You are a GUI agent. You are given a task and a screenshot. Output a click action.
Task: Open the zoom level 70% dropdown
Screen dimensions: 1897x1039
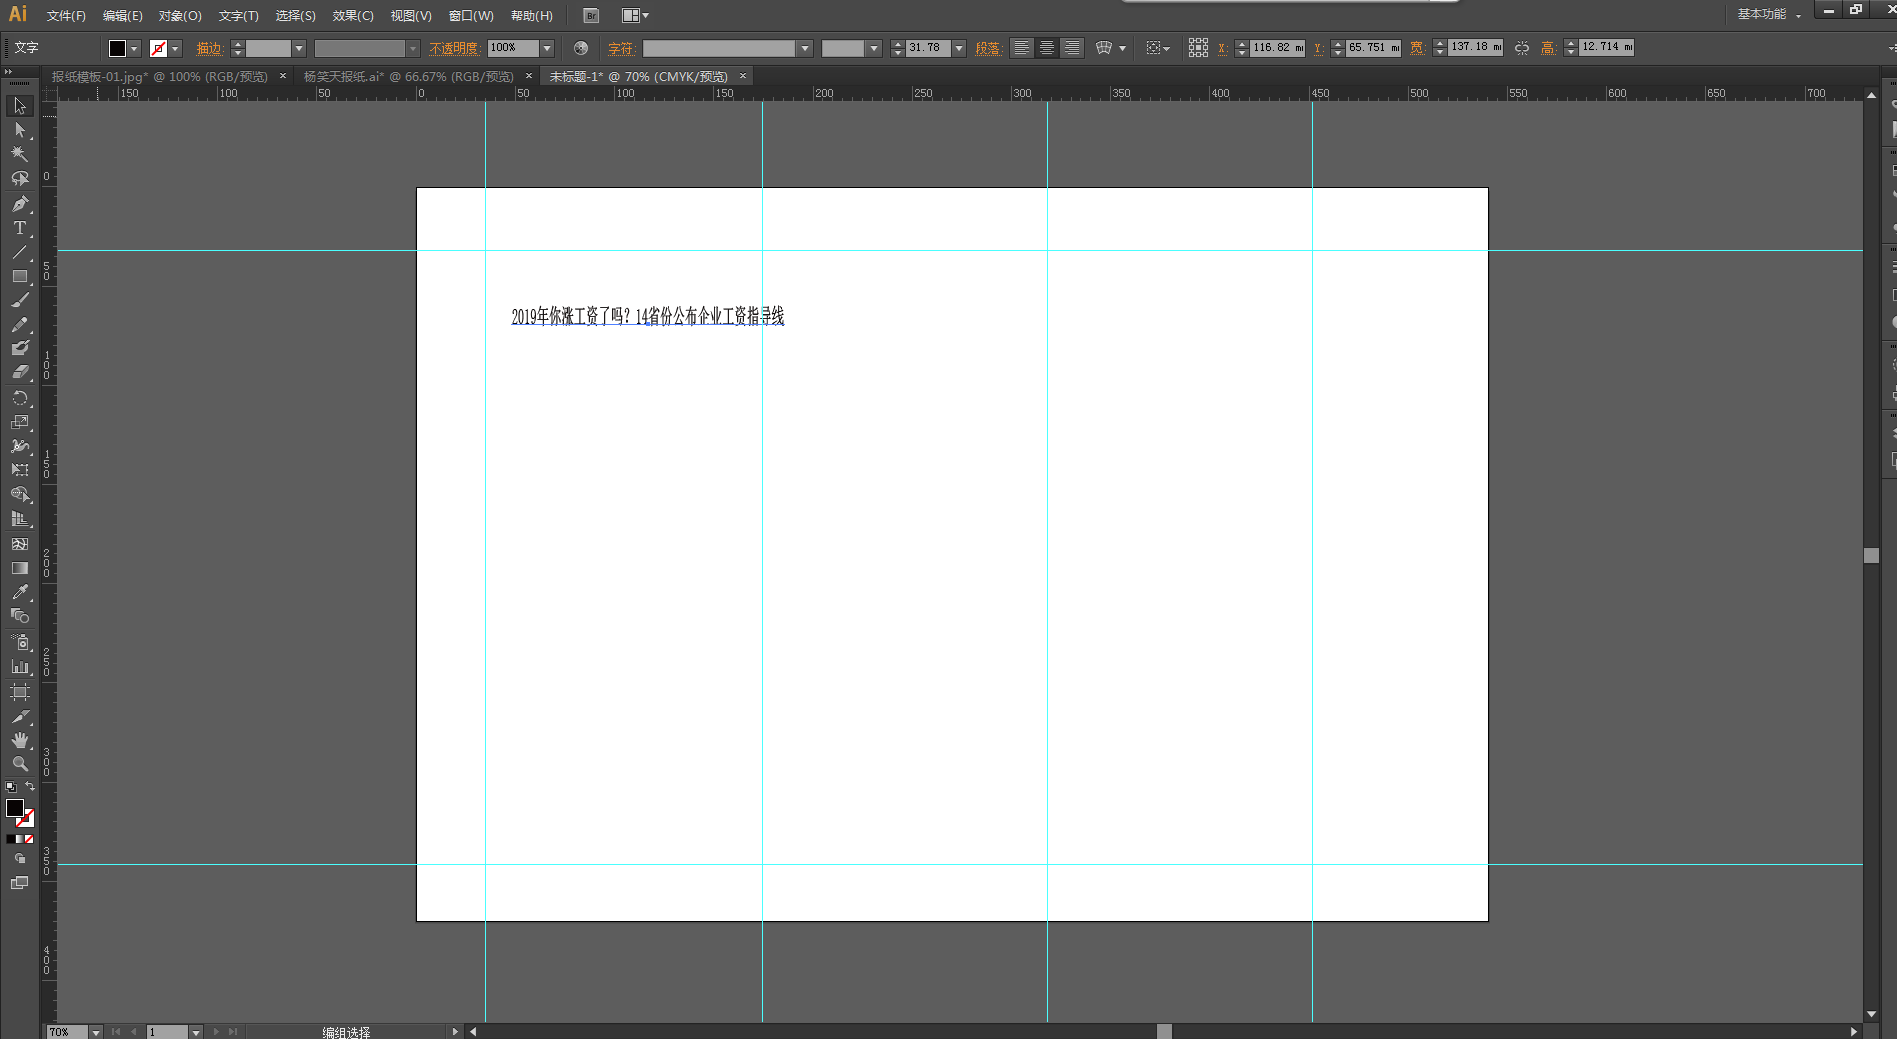coord(96,1032)
